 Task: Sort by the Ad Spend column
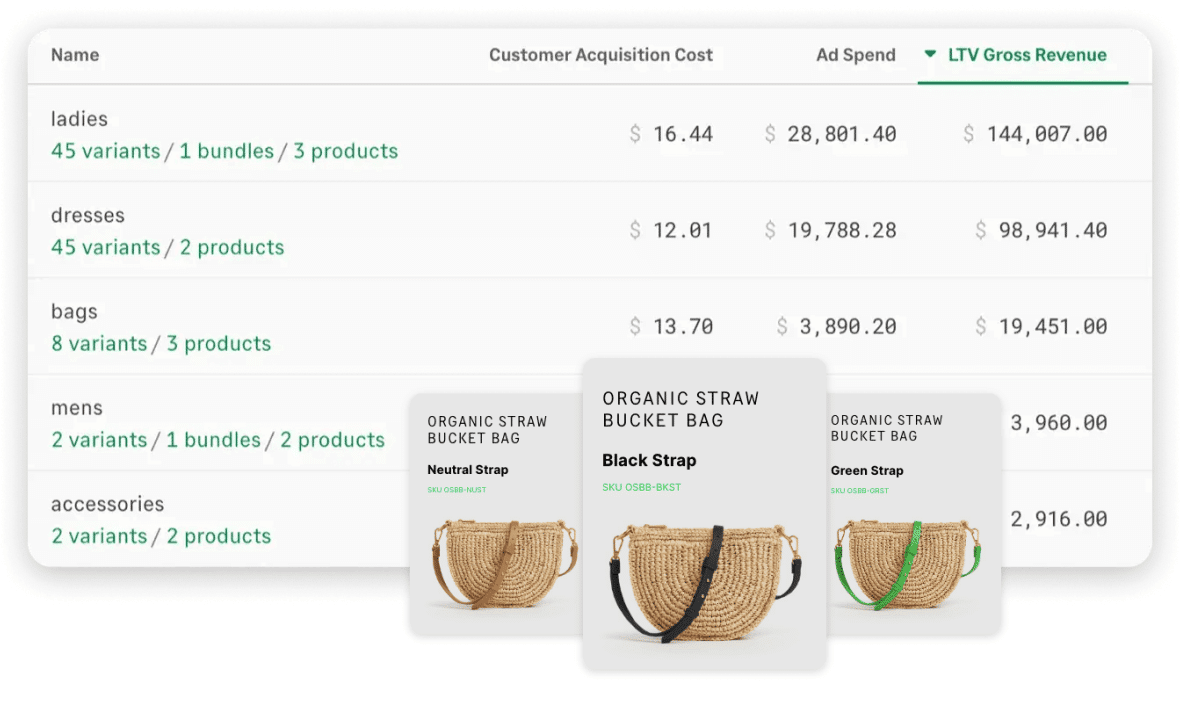point(856,55)
